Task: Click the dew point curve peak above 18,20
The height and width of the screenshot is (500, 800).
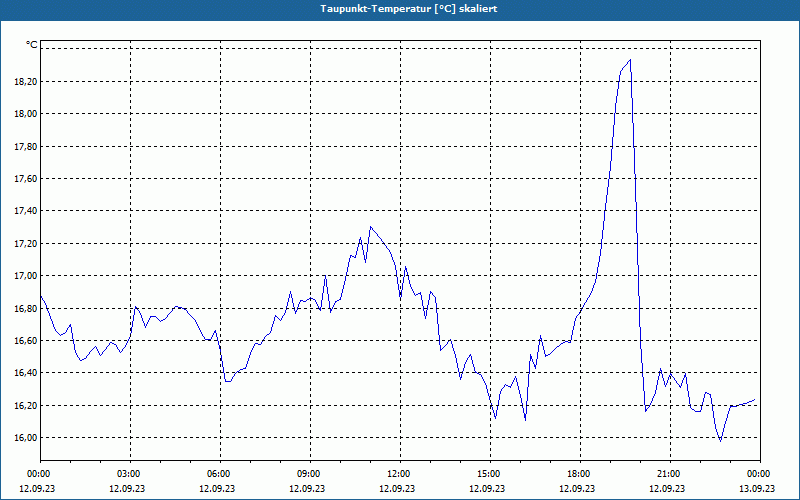Action: 631,60
